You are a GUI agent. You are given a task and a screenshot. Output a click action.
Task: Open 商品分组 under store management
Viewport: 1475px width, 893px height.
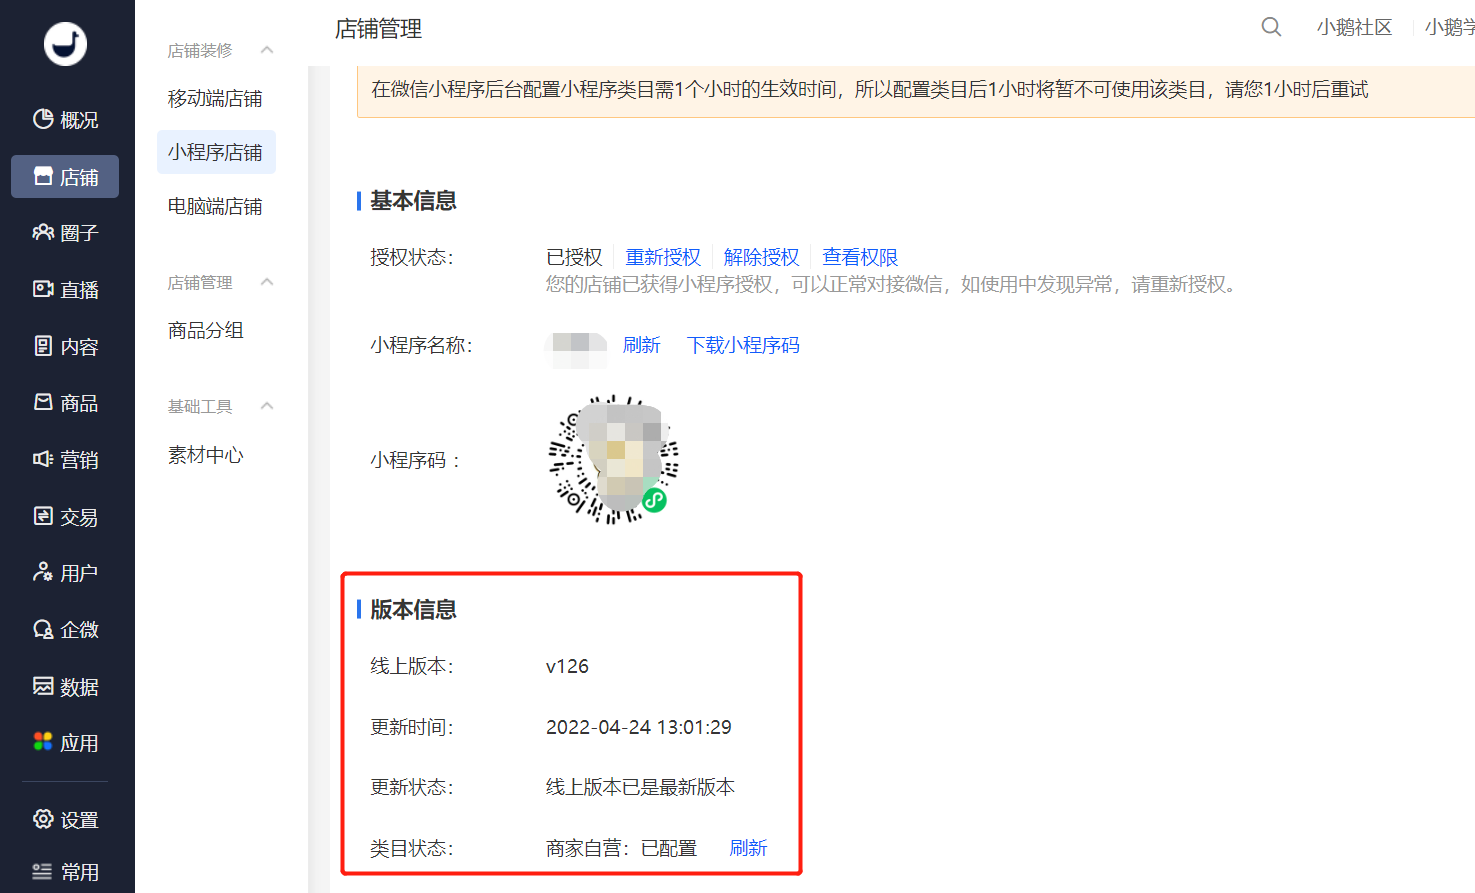click(206, 330)
